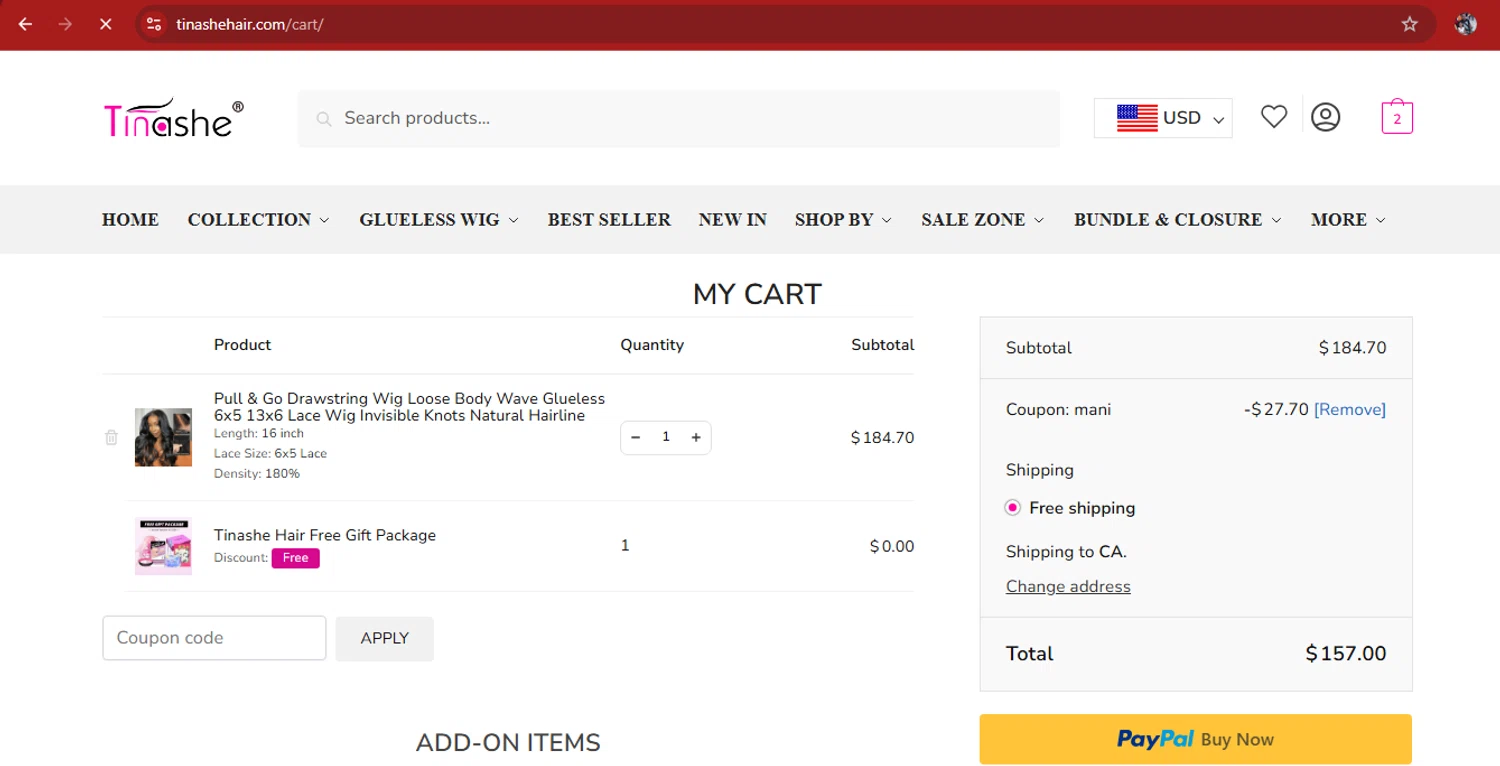Click the -$27.70 coupon discount amount
Image resolution: width=1500 pixels, height=766 pixels.
1276,409
